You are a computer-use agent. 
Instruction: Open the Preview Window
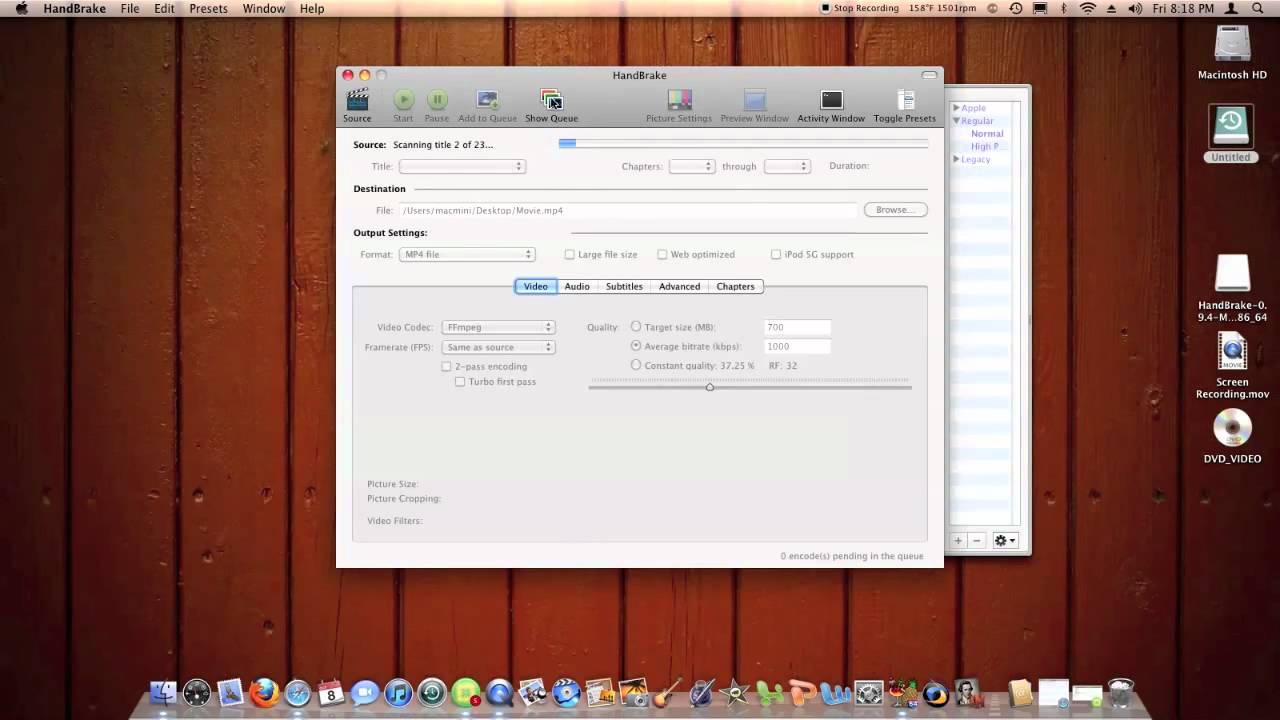pos(755,106)
